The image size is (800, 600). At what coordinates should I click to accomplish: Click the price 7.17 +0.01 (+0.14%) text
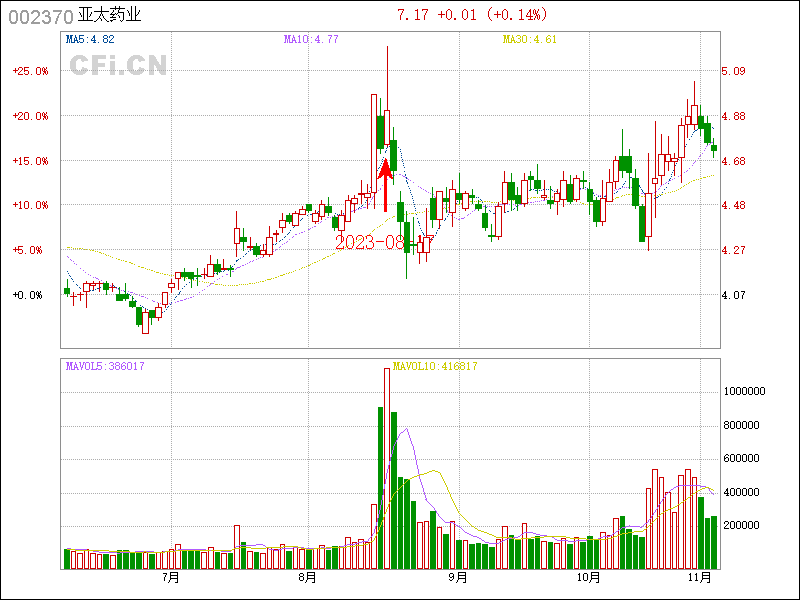[x=472, y=14]
